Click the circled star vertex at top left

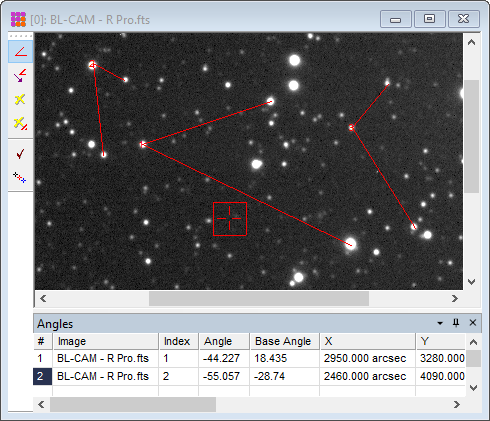pos(93,65)
